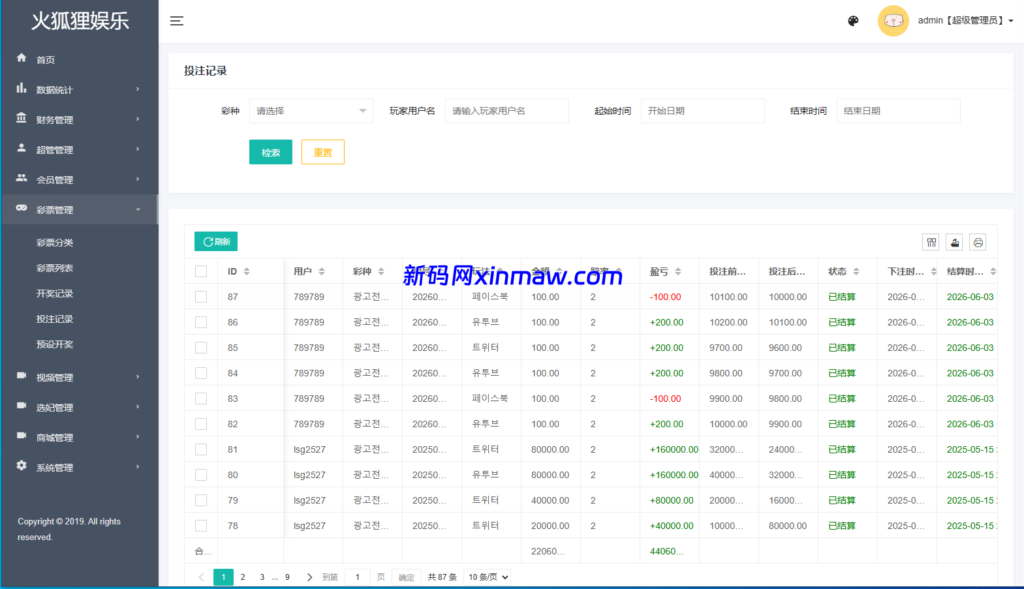The width and height of the screenshot is (1024, 589).
Task: Open the theme palette icon
Action: [853, 21]
